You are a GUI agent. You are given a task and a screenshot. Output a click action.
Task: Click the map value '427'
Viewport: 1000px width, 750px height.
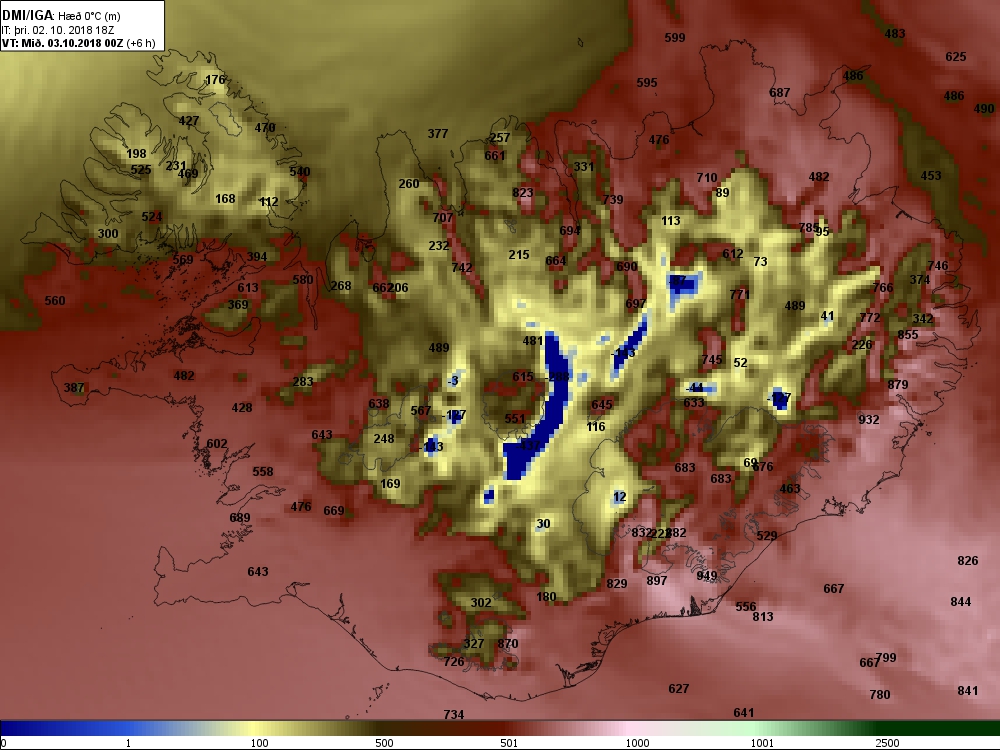189,121
